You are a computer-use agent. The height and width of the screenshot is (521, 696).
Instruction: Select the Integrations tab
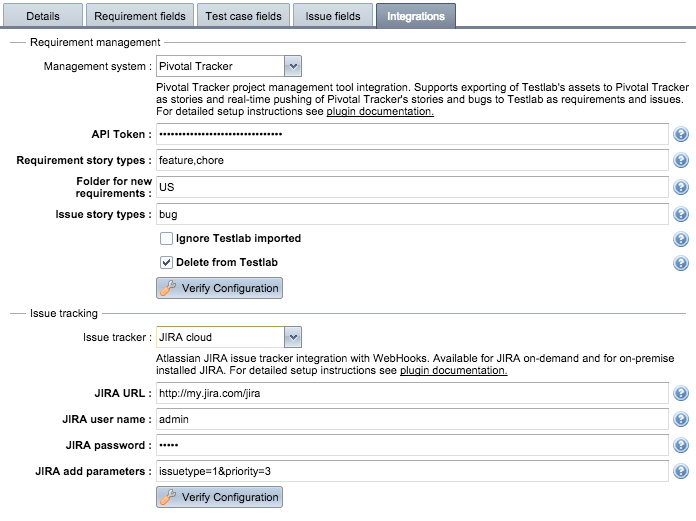coord(416,16)
